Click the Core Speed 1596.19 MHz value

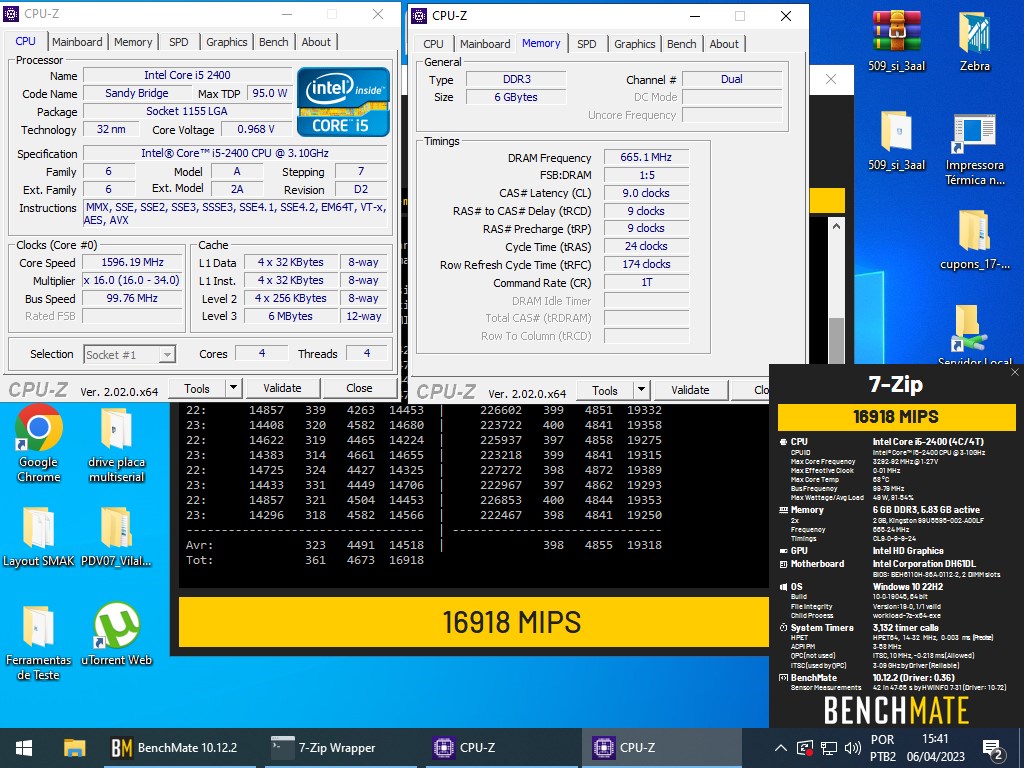point(133,263)
